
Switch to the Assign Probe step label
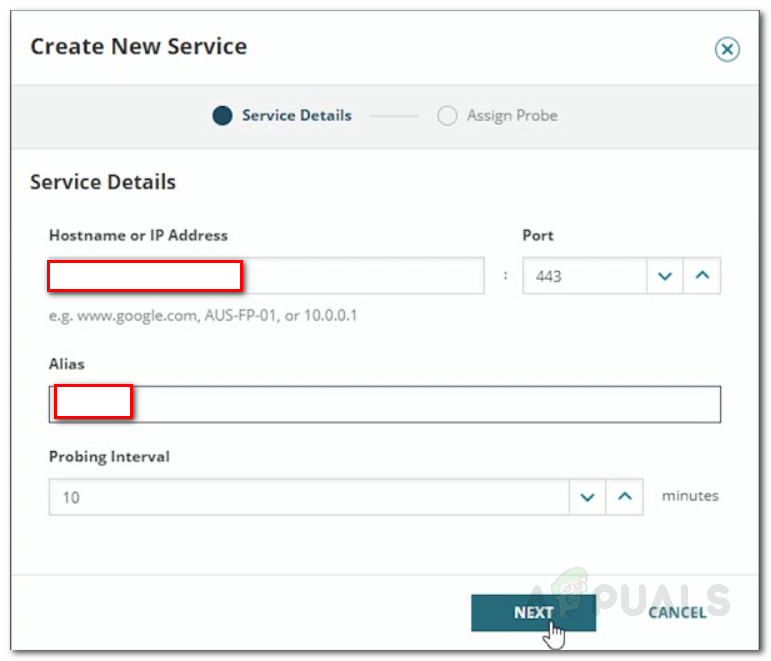(512, 116)
